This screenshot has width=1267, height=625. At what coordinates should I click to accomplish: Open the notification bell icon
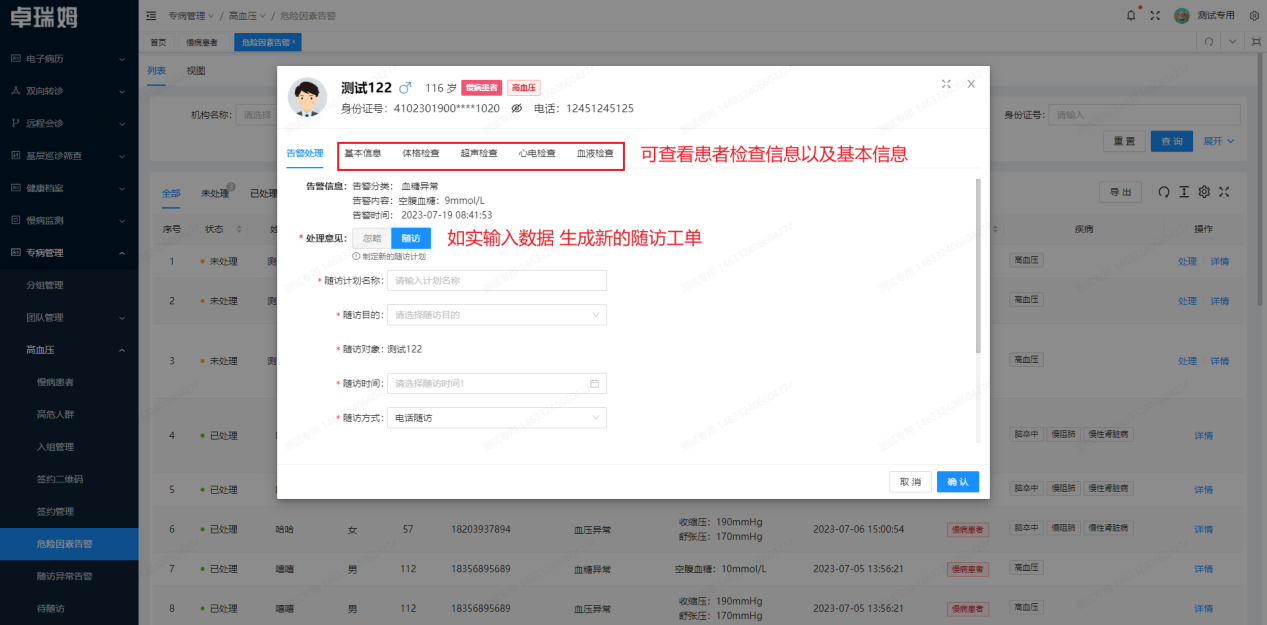1130,15
